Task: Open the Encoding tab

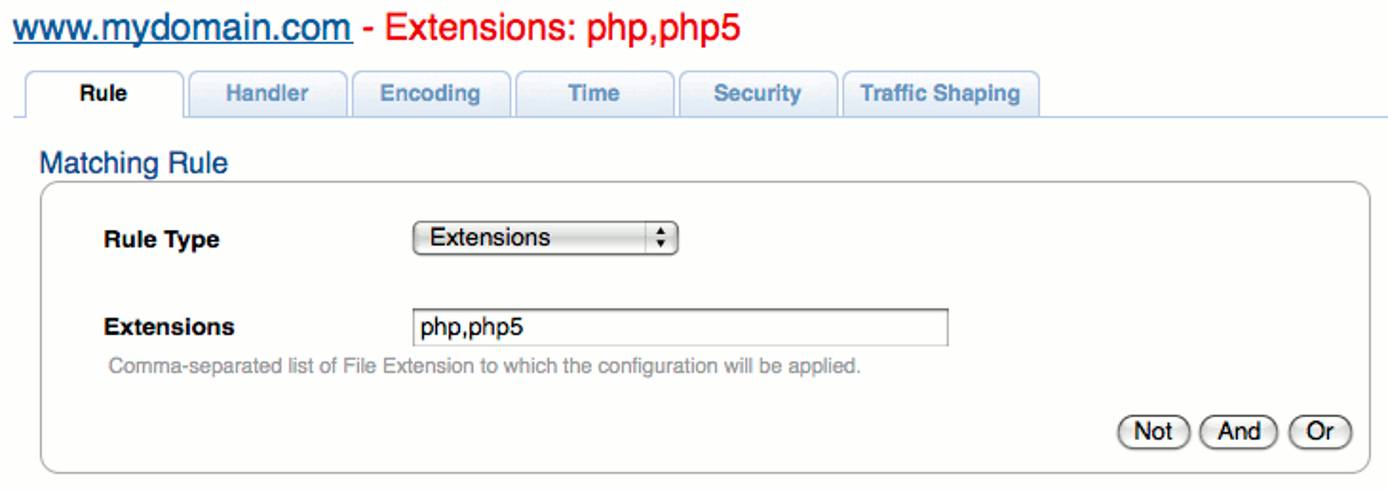Action: point(430,94)
